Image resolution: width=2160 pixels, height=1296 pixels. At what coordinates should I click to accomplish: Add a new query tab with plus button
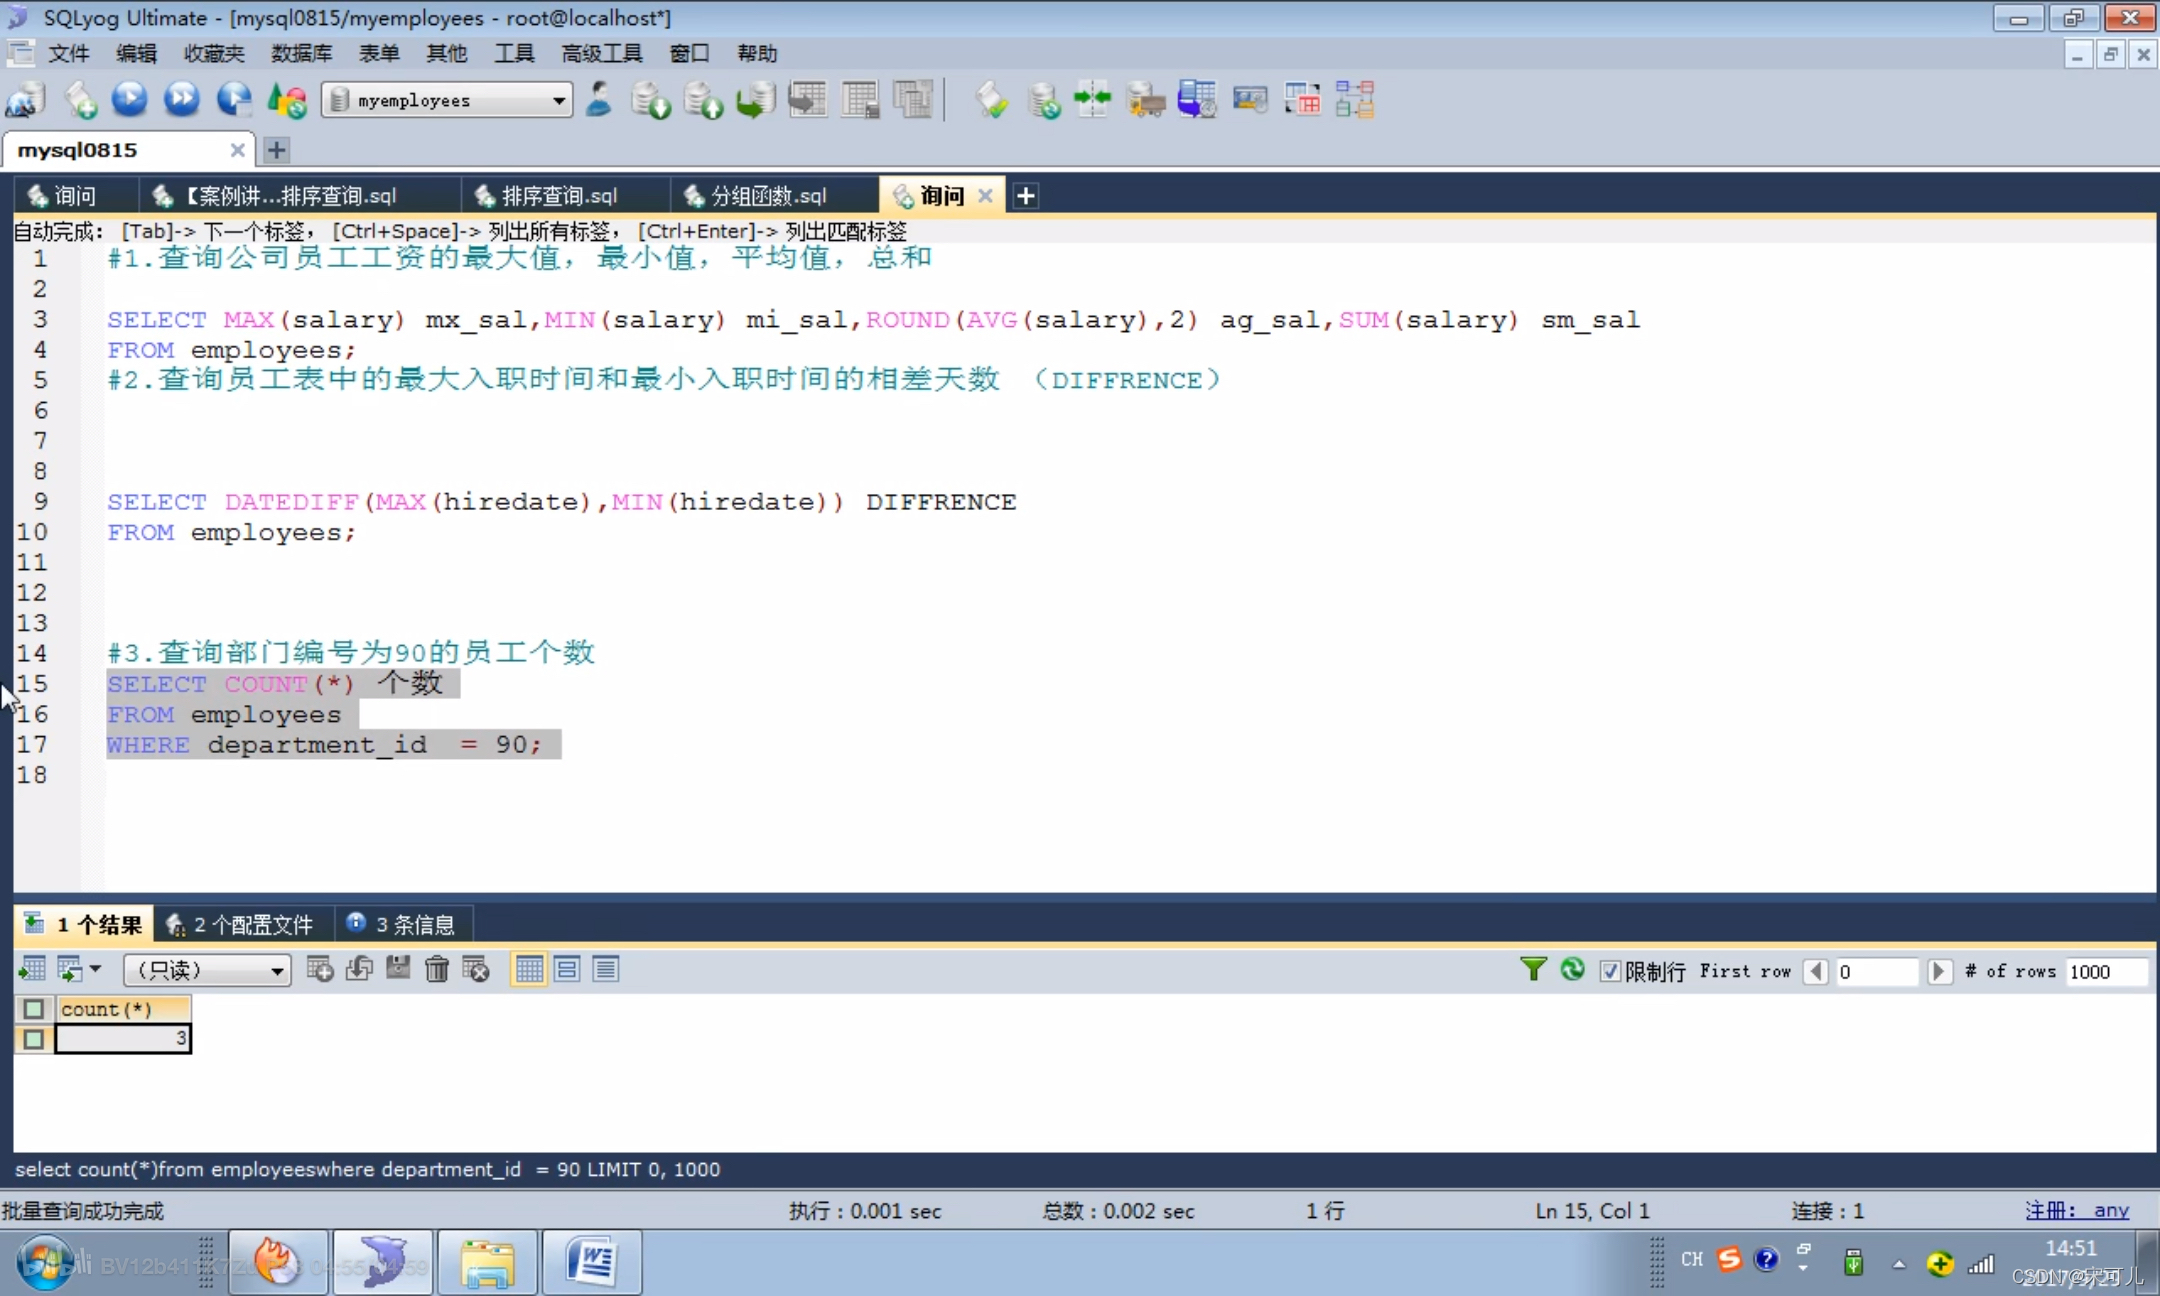(x=1025, y=196)
